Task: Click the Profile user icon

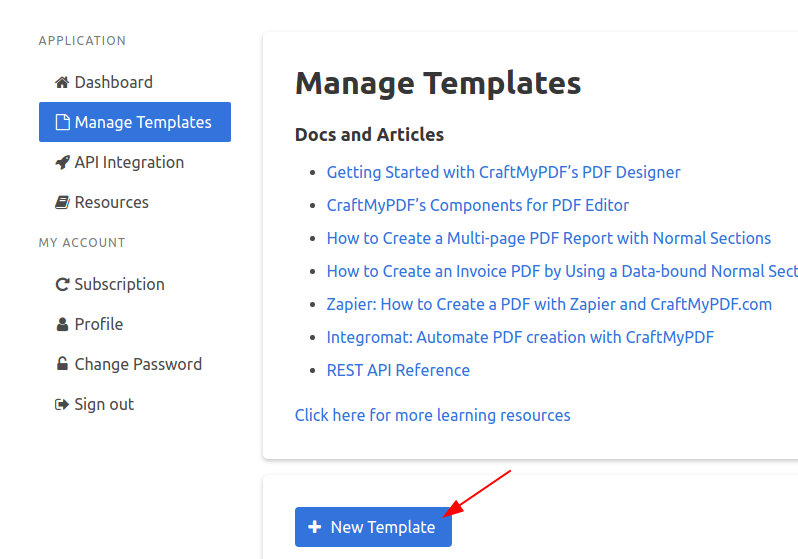Action: pos(62,324)
